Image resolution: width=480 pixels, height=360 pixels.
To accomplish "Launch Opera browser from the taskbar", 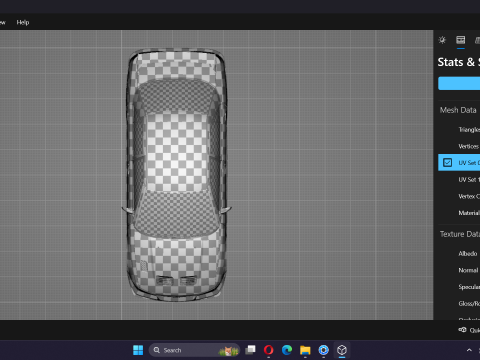I will (x=268, y=350).
